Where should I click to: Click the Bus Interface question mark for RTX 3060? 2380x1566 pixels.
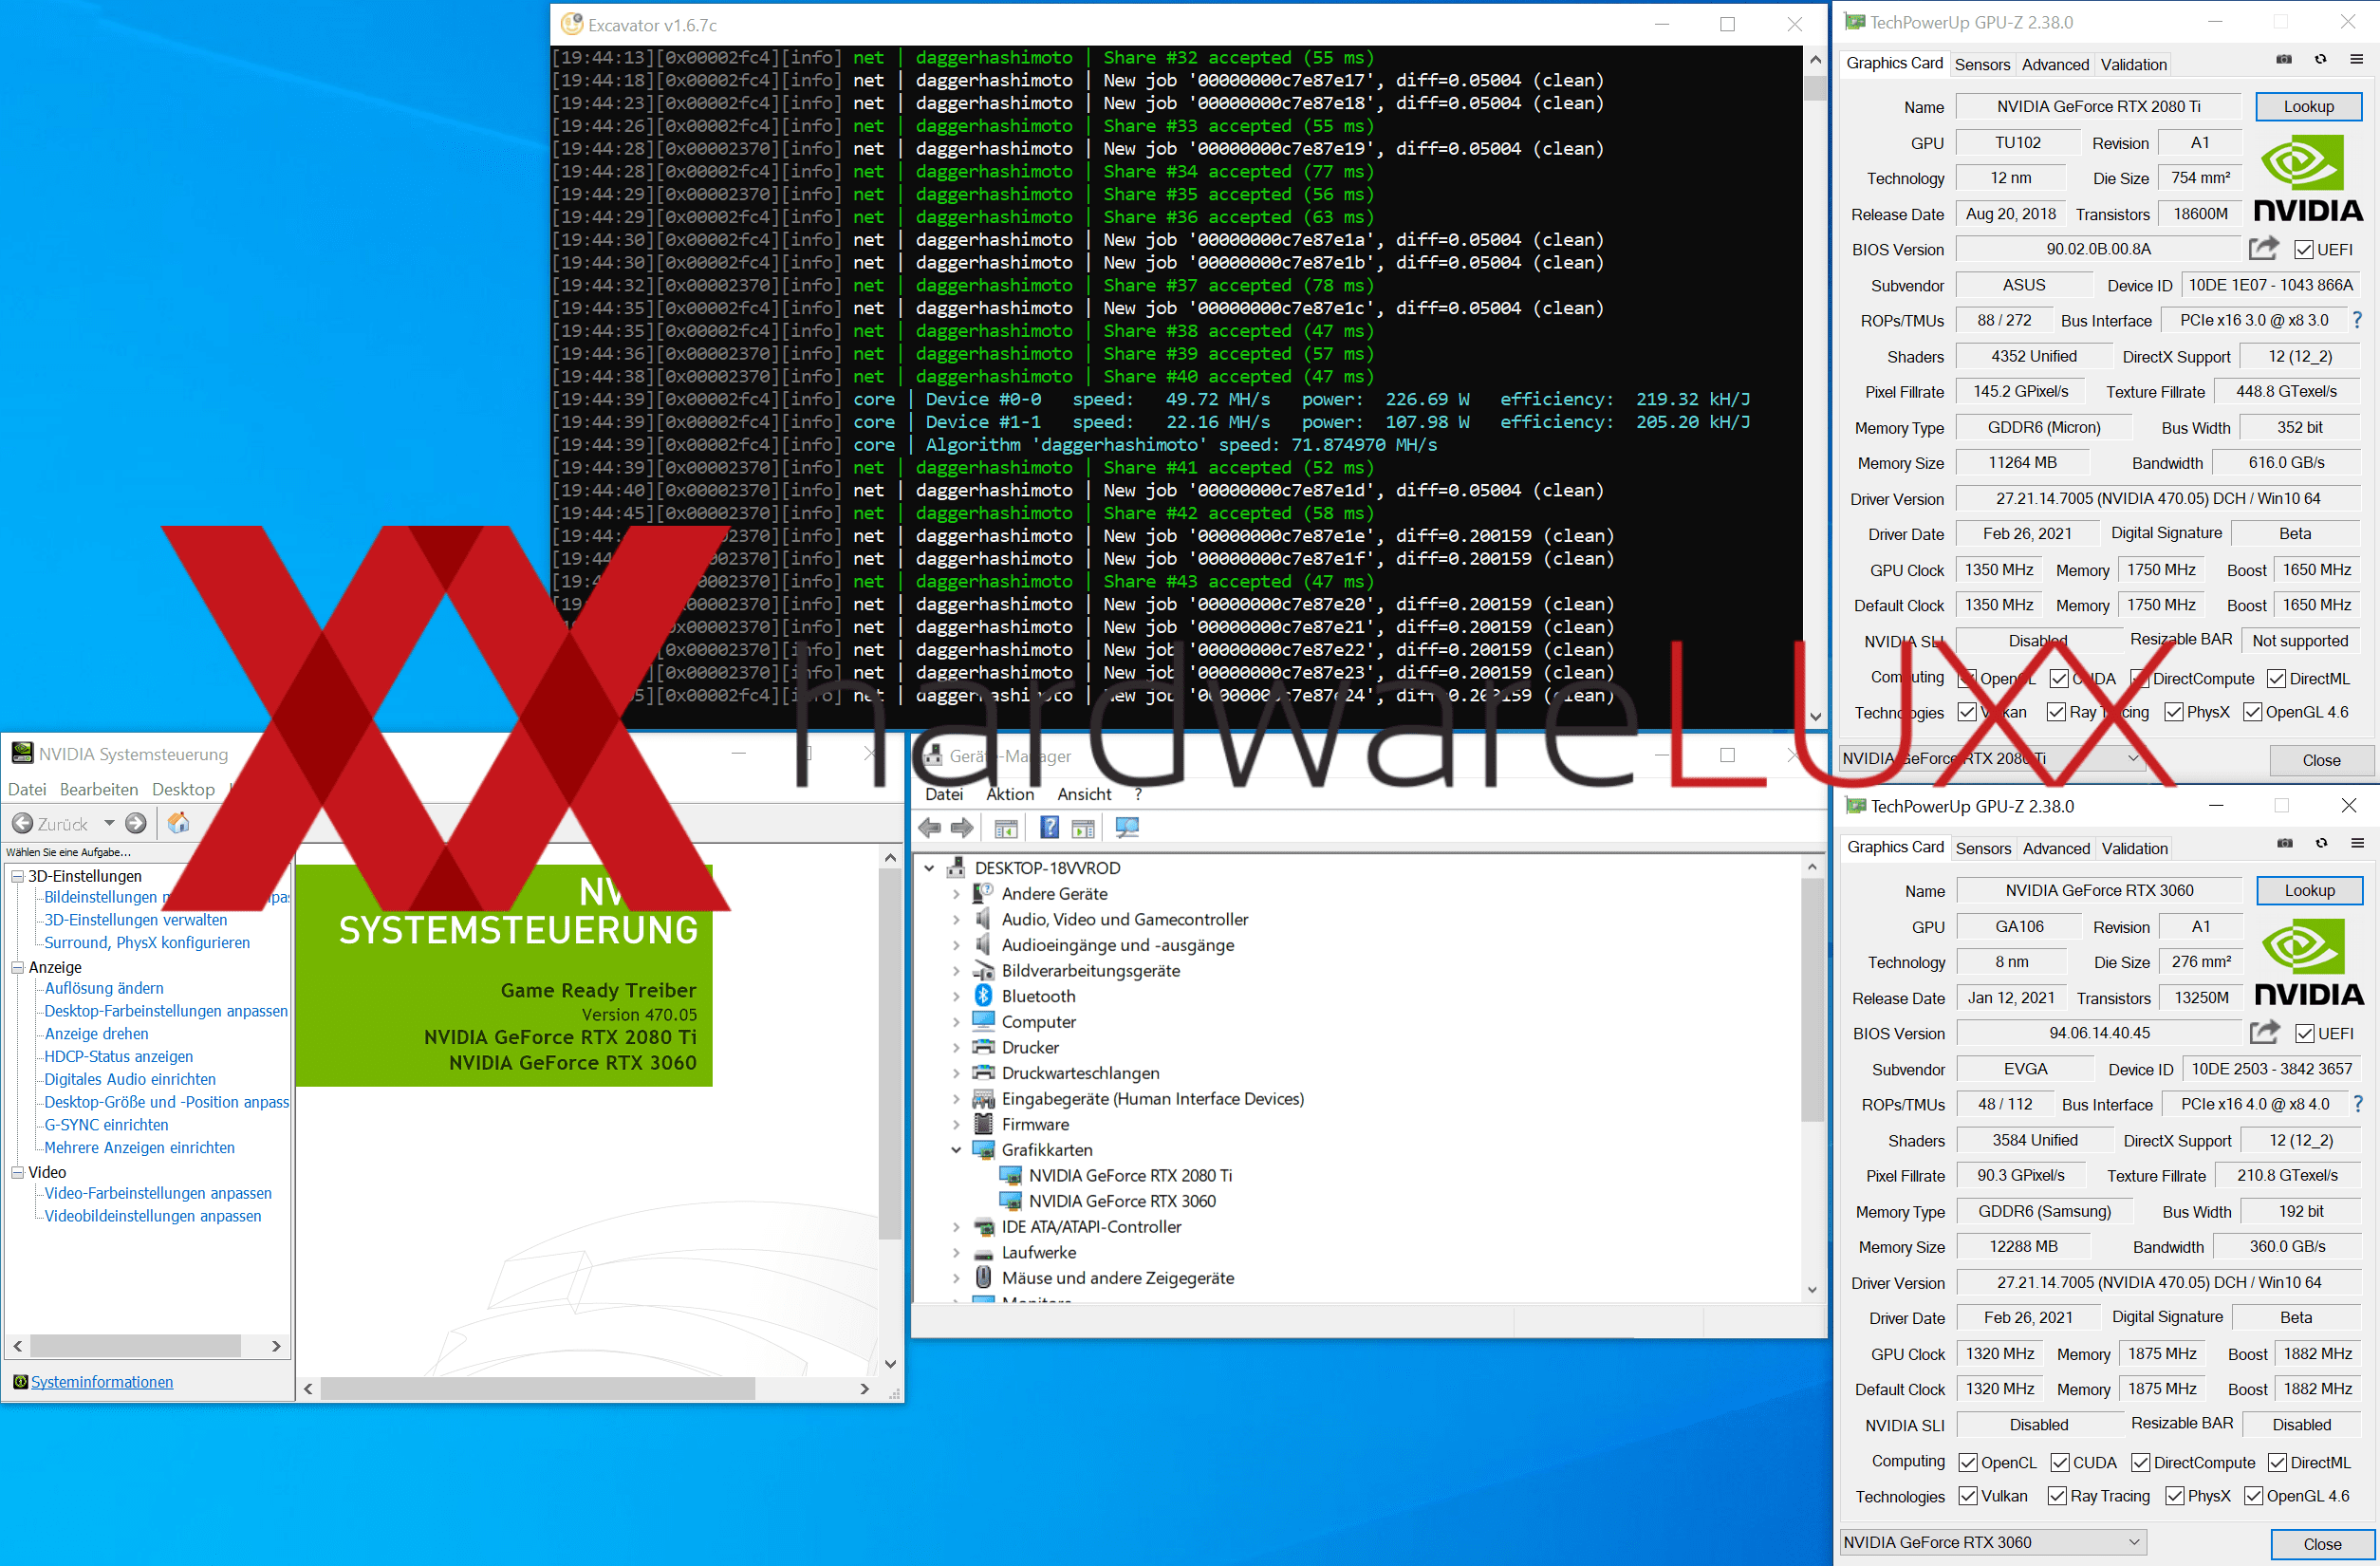(2358, 1104)
